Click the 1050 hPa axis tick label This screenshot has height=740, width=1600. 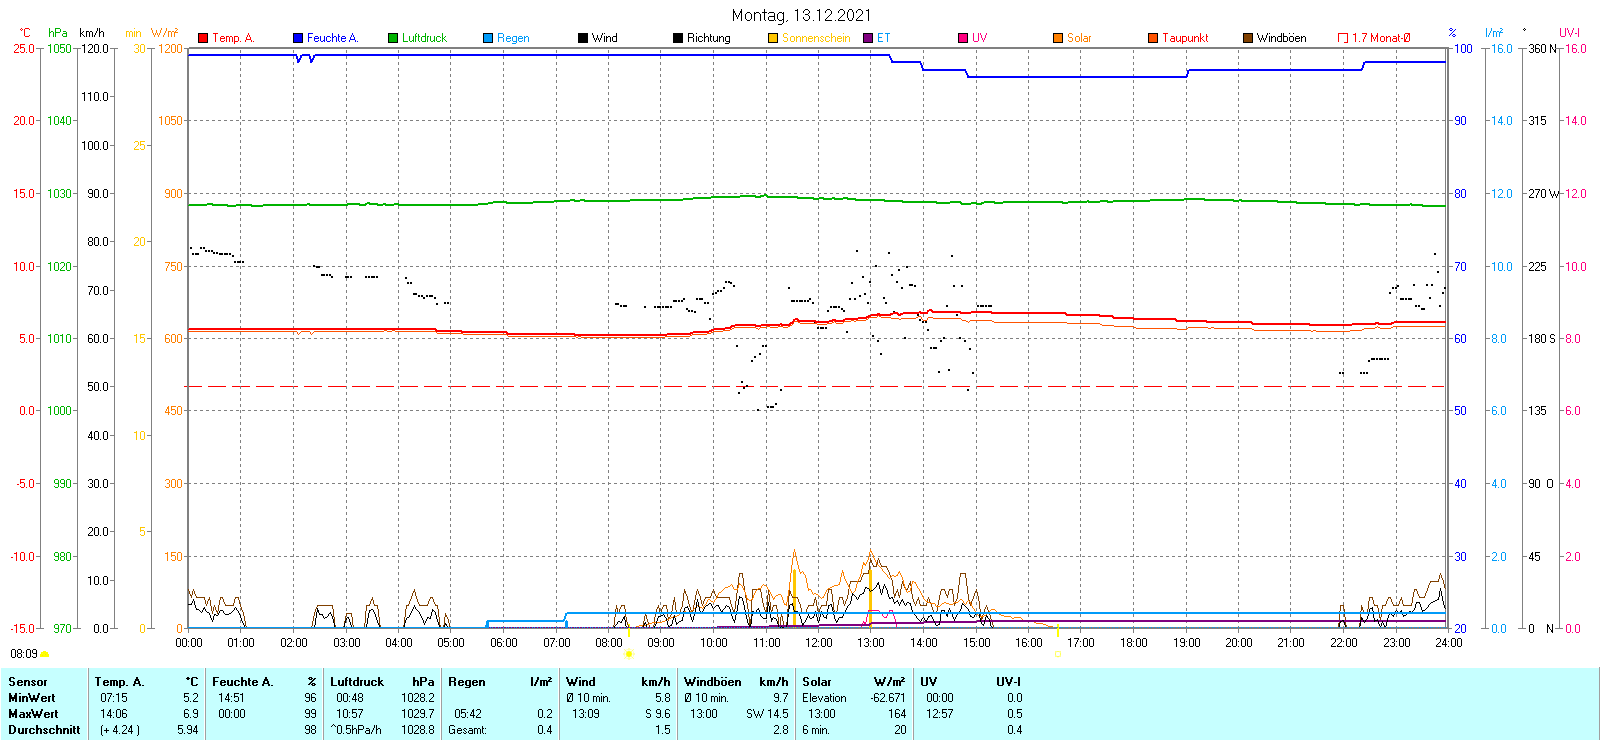click(x=60, y=49)
